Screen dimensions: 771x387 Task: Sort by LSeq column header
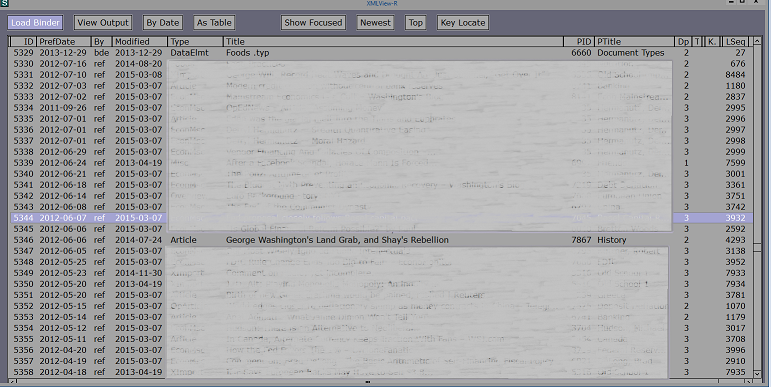point(736,42)
